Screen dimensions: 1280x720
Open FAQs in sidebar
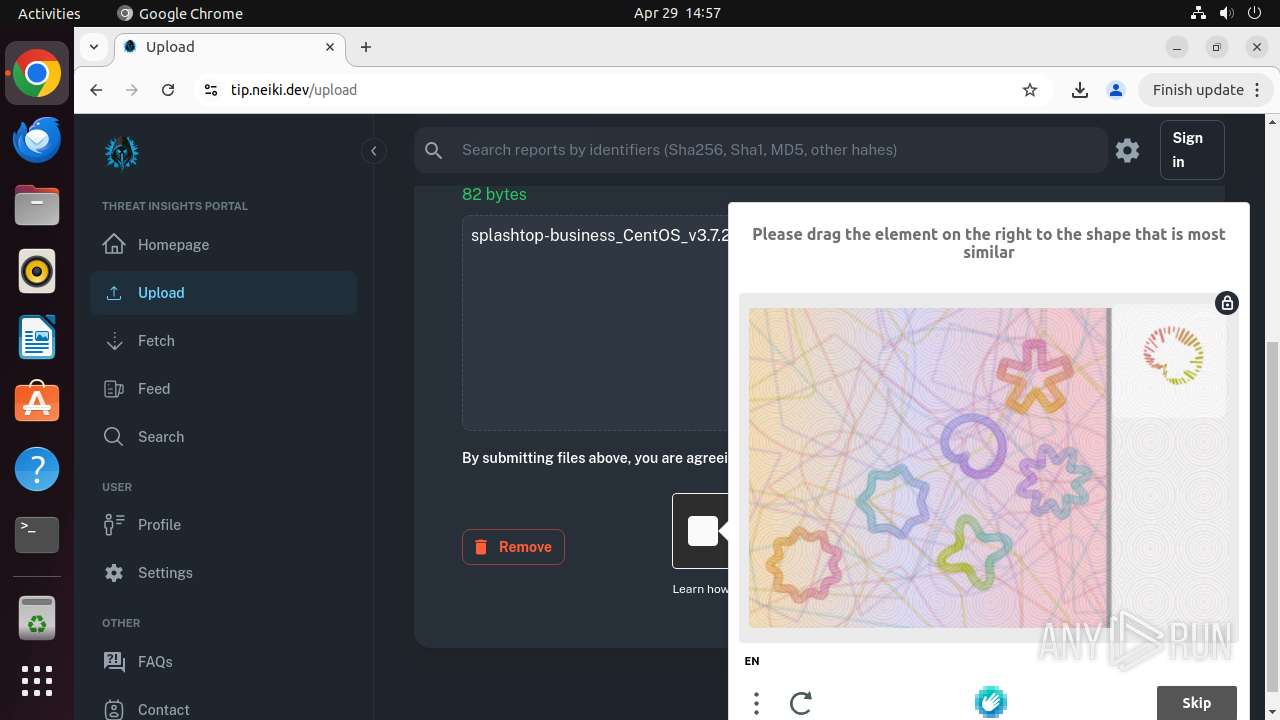pyautogui.click(x=223, y=662)
